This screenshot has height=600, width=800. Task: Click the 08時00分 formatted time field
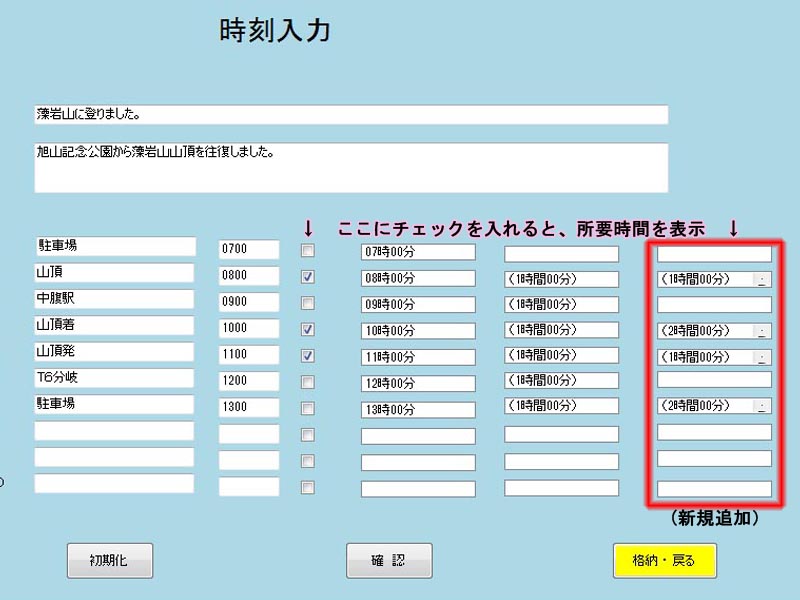[x=418, y=278]
